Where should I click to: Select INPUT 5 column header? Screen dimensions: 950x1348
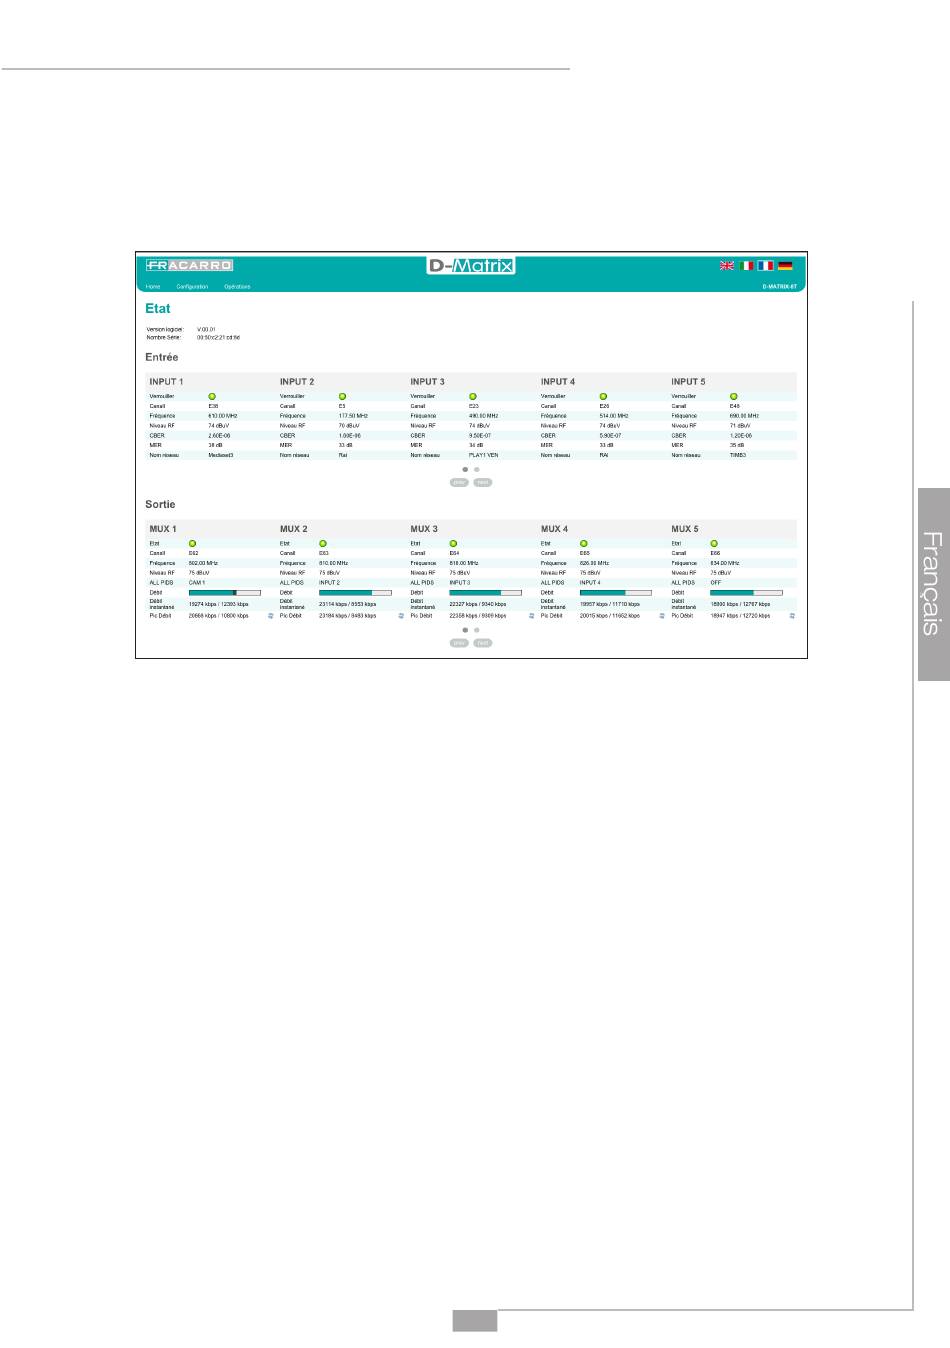pyautogui.click(x=688, y=382)
